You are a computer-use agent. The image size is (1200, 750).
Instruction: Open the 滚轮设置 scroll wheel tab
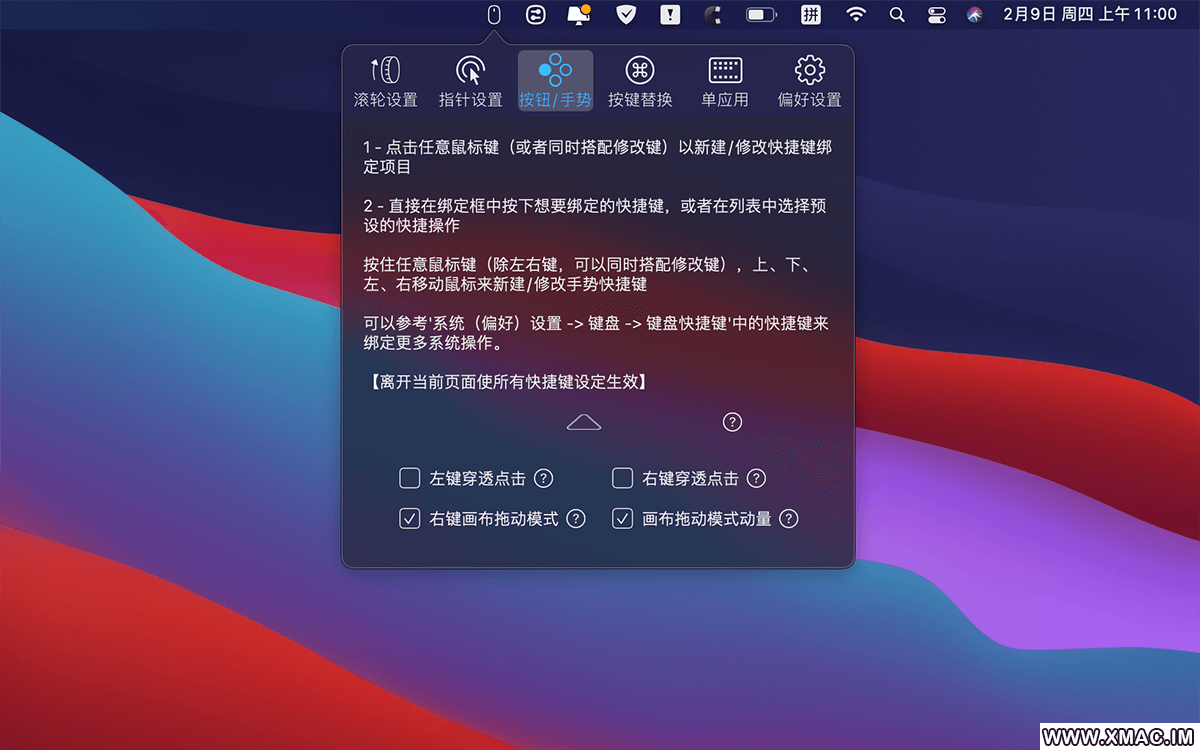tap(386, 82)
